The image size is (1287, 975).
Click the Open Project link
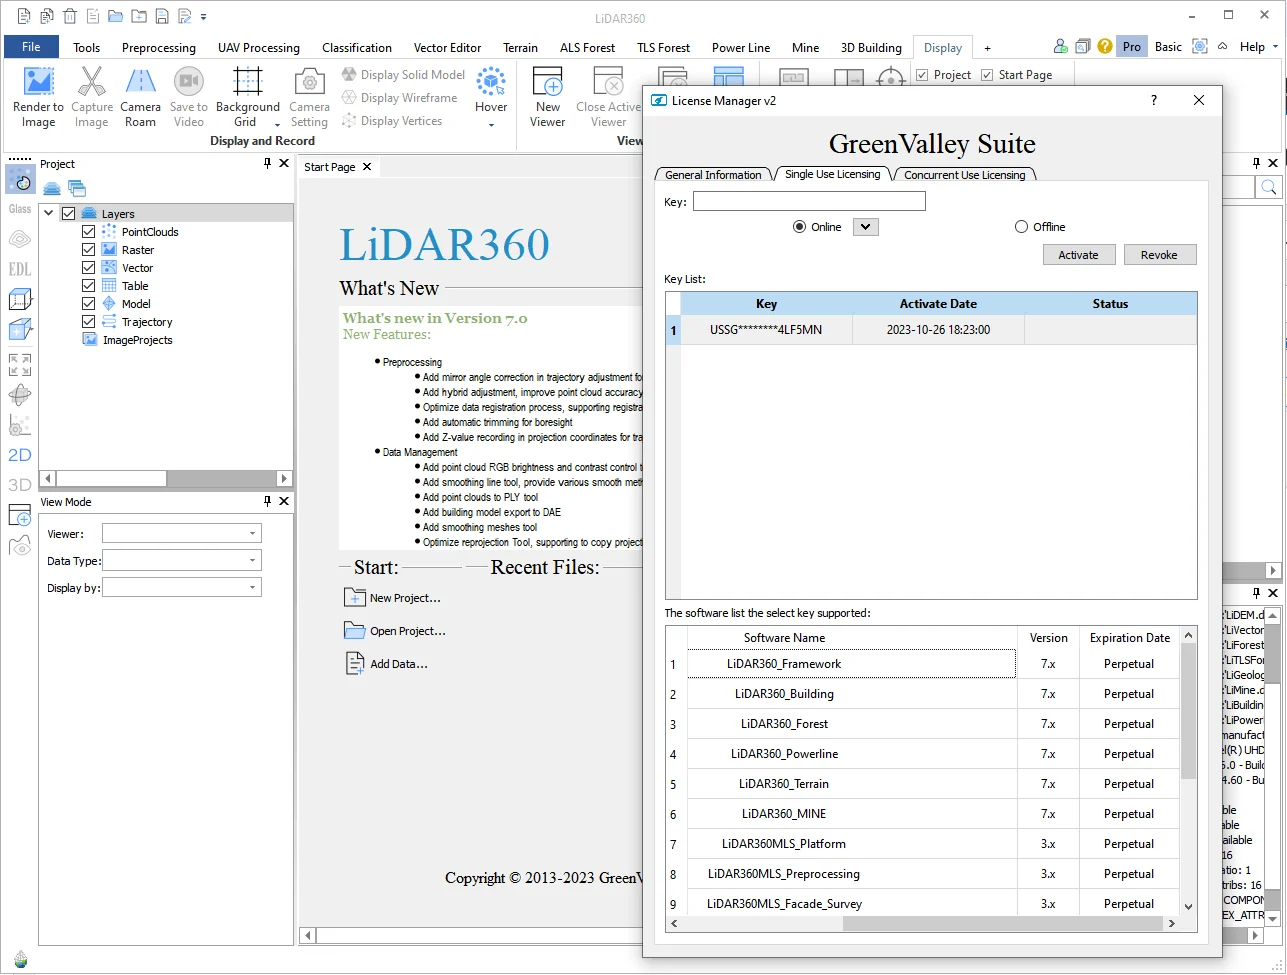click(x=395, y=631)
